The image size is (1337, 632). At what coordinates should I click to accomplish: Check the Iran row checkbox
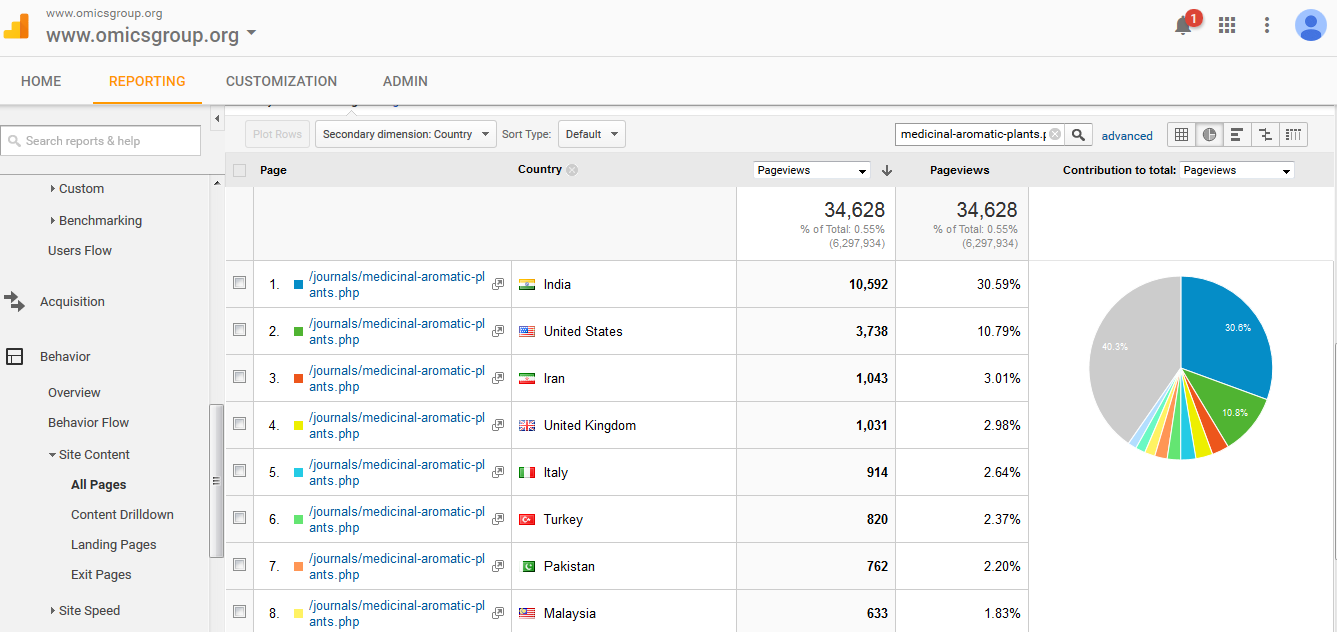point(239,377)
